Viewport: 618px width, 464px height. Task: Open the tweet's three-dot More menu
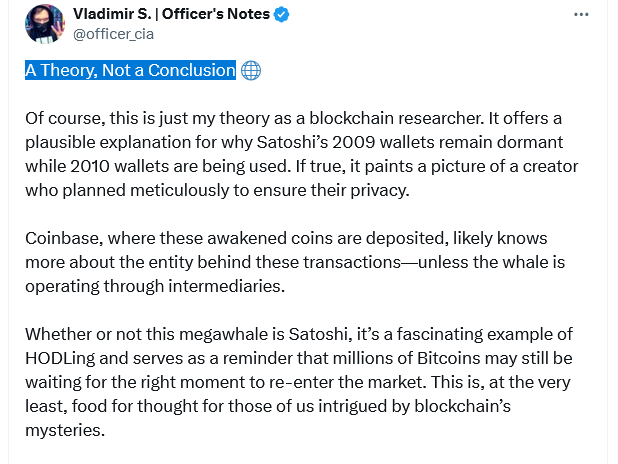point(581,14)
